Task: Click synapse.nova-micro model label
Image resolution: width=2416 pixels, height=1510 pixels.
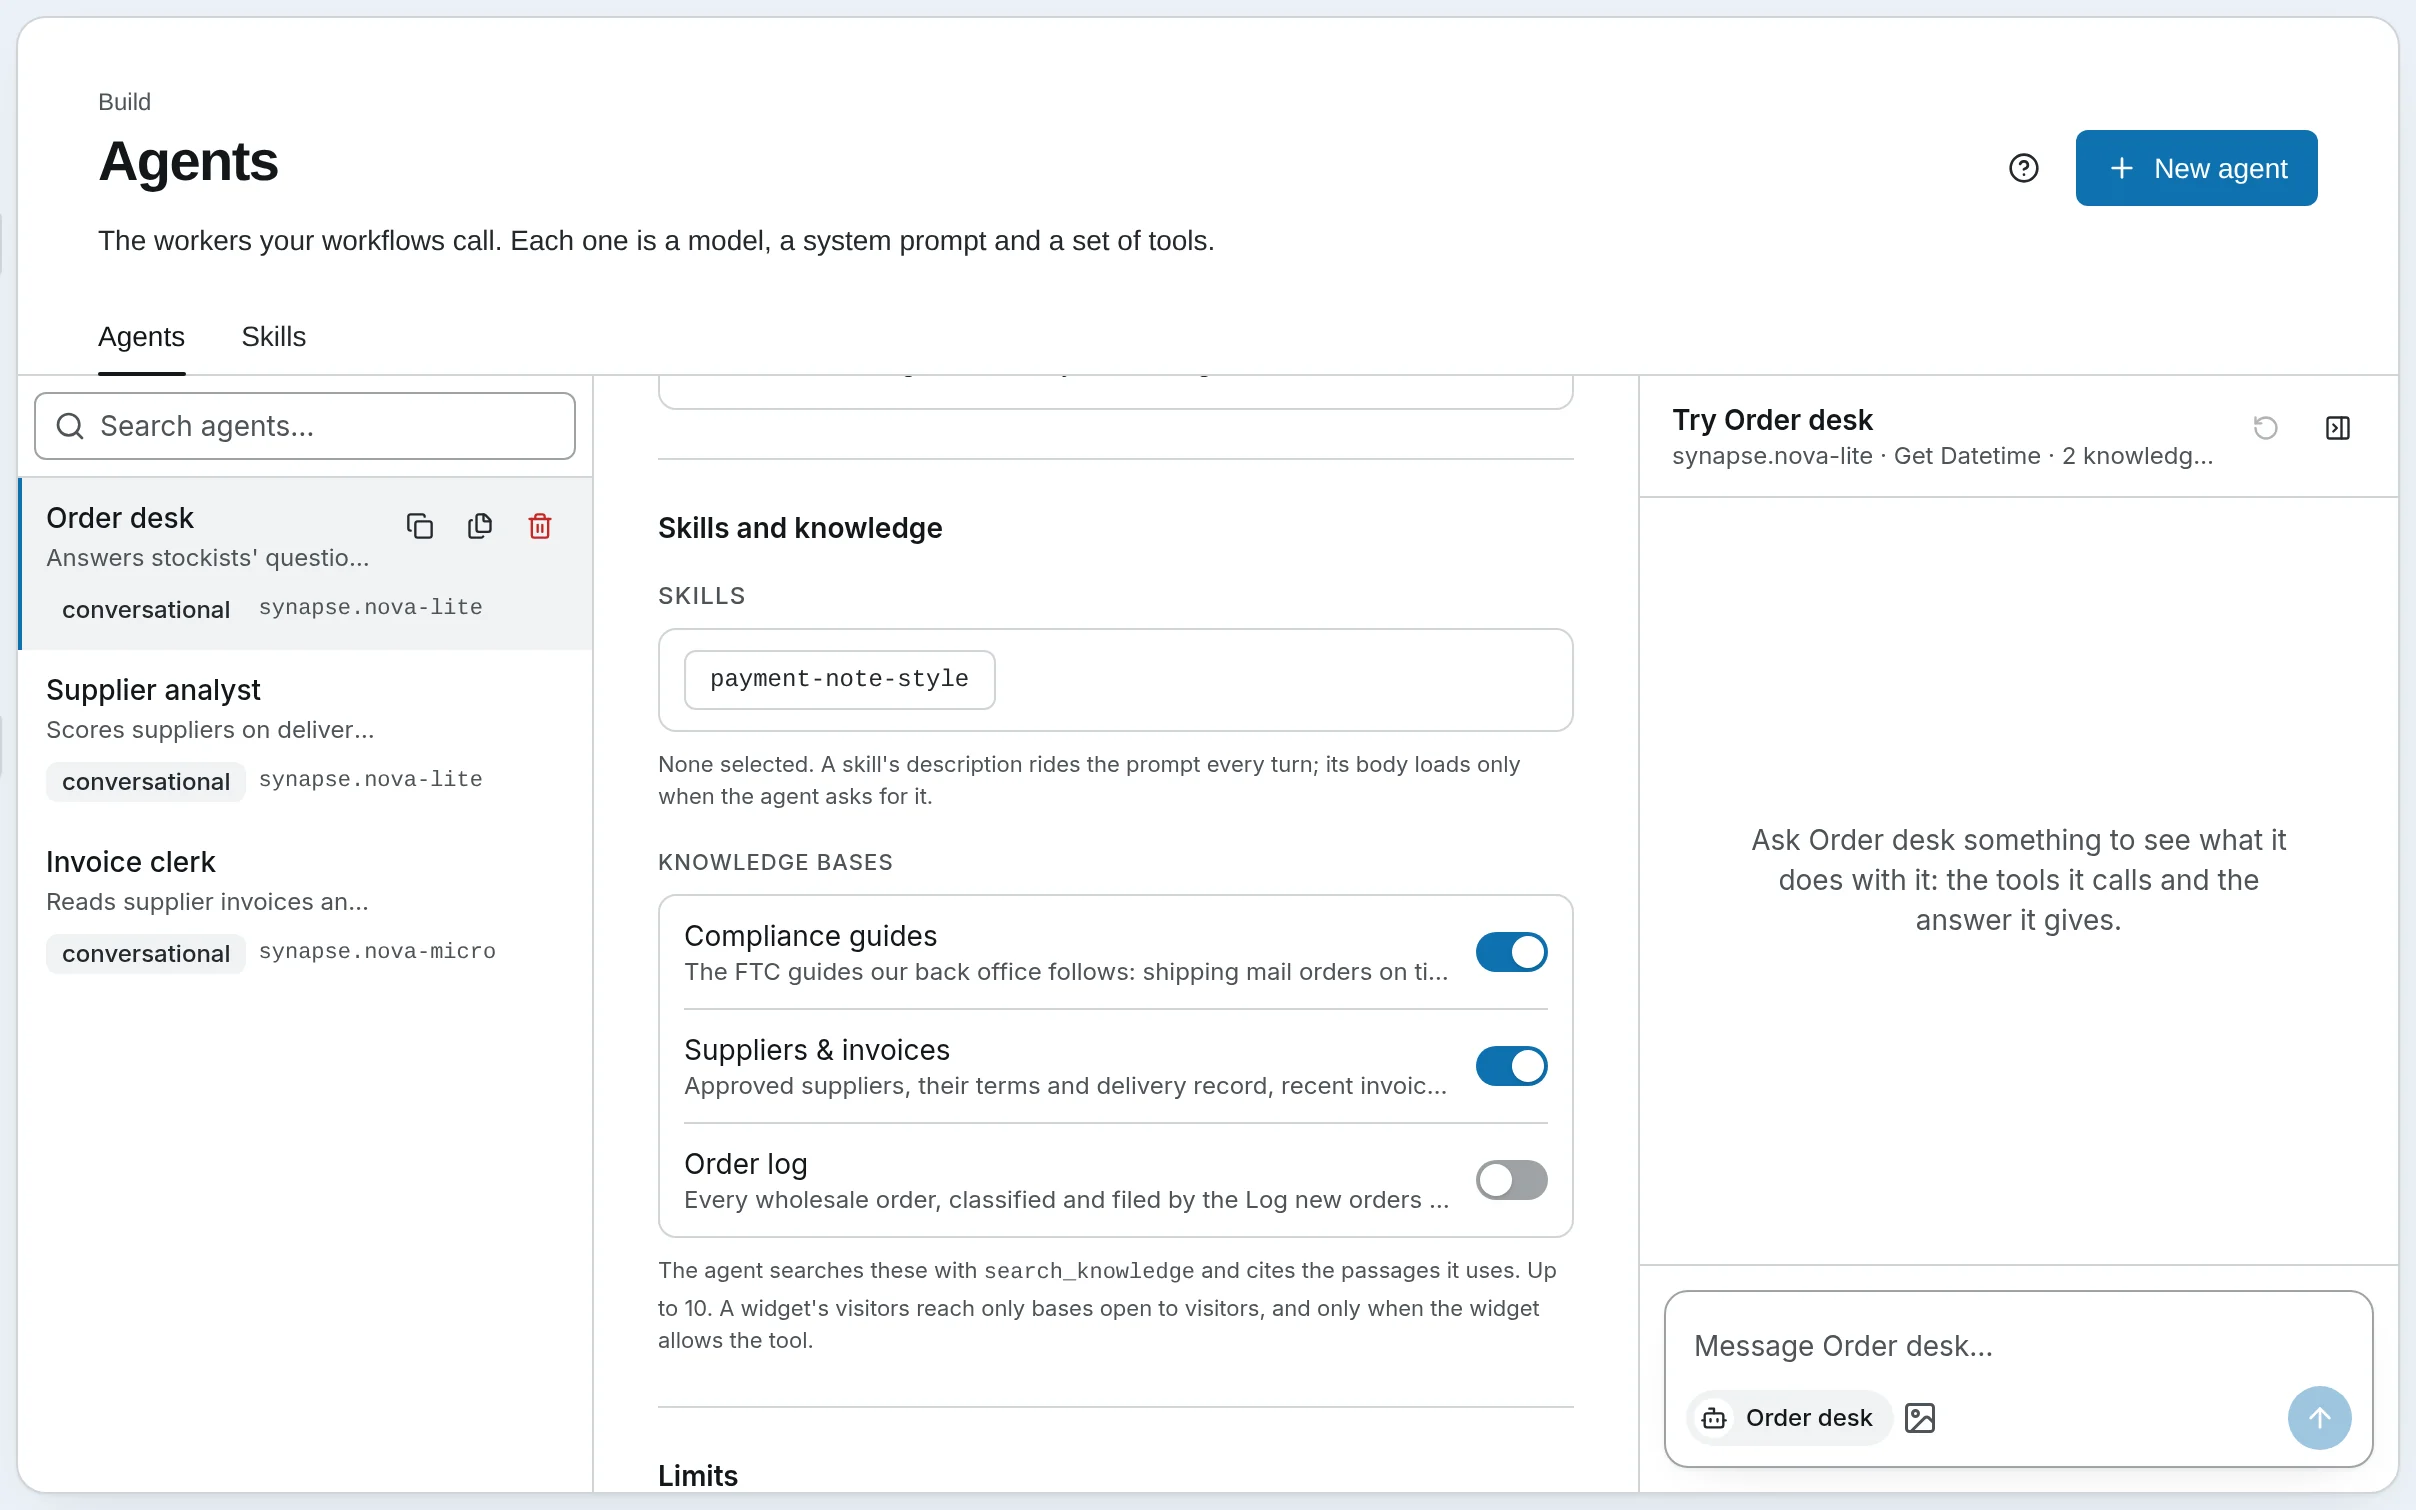Action: pyautogui.click(x=377, y=951)
